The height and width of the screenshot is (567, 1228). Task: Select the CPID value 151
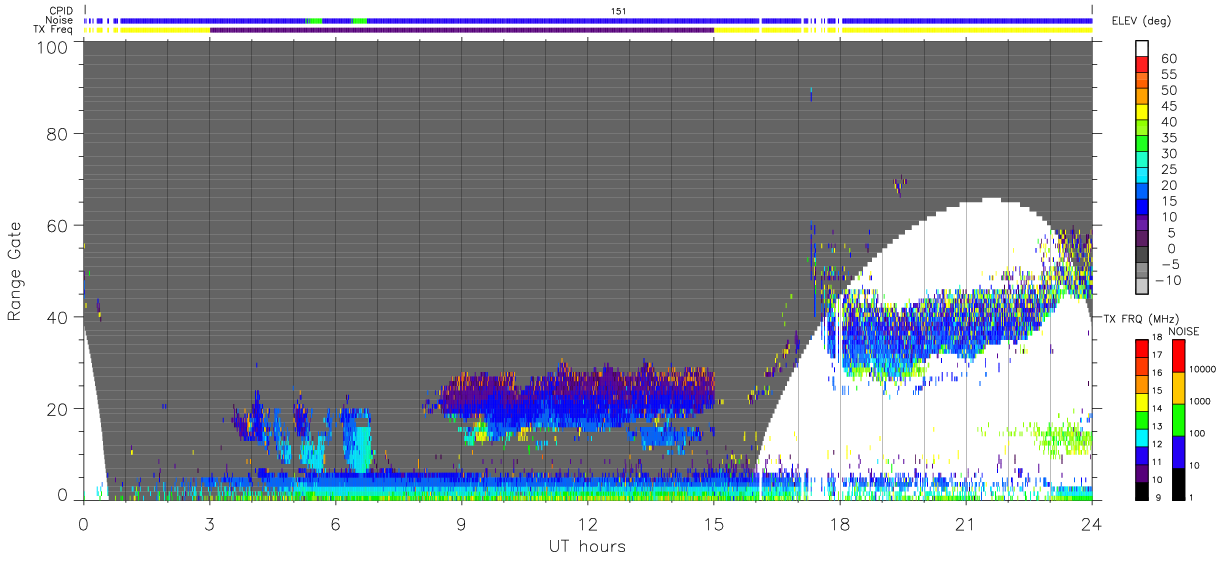tap(618, 11)
